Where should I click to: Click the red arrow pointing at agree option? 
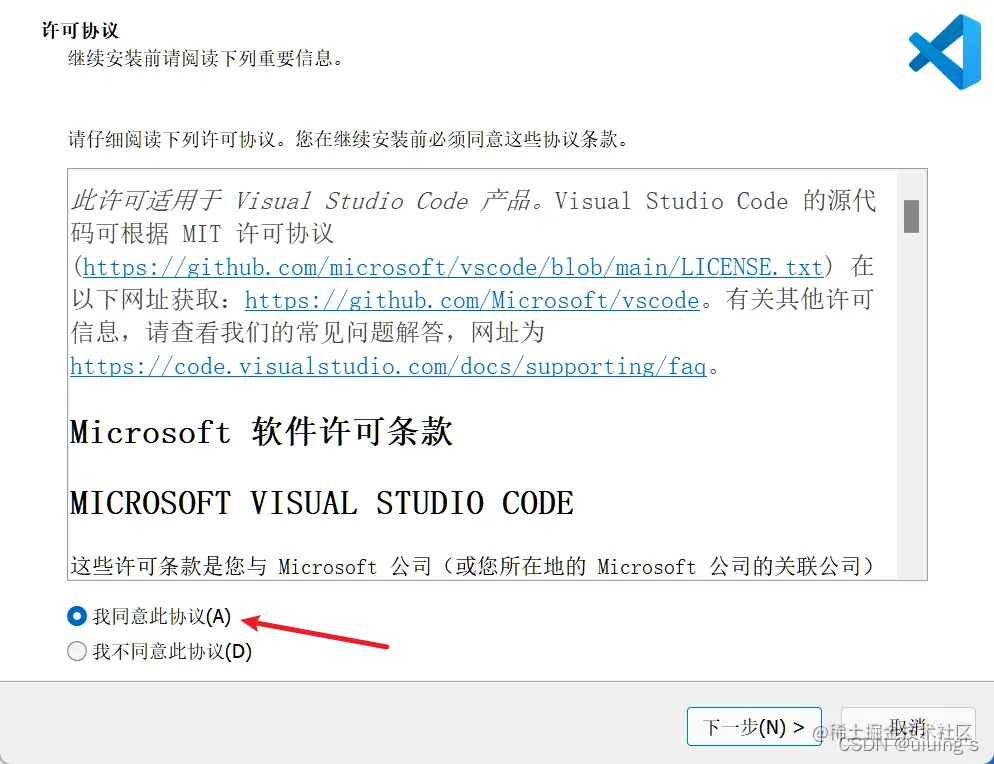tap(315, 631)
